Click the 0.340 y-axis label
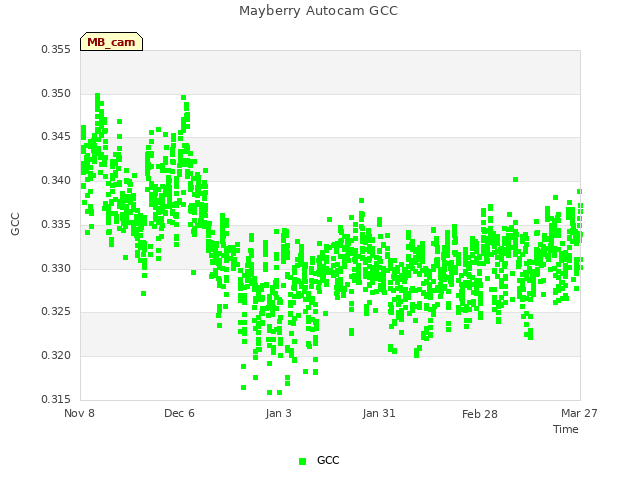The width and height of the screenshot is (640, 480). click(56, 180)
